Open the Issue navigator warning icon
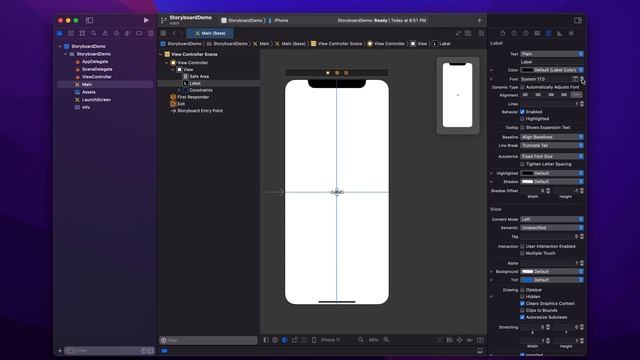 (x=105, y=33)
